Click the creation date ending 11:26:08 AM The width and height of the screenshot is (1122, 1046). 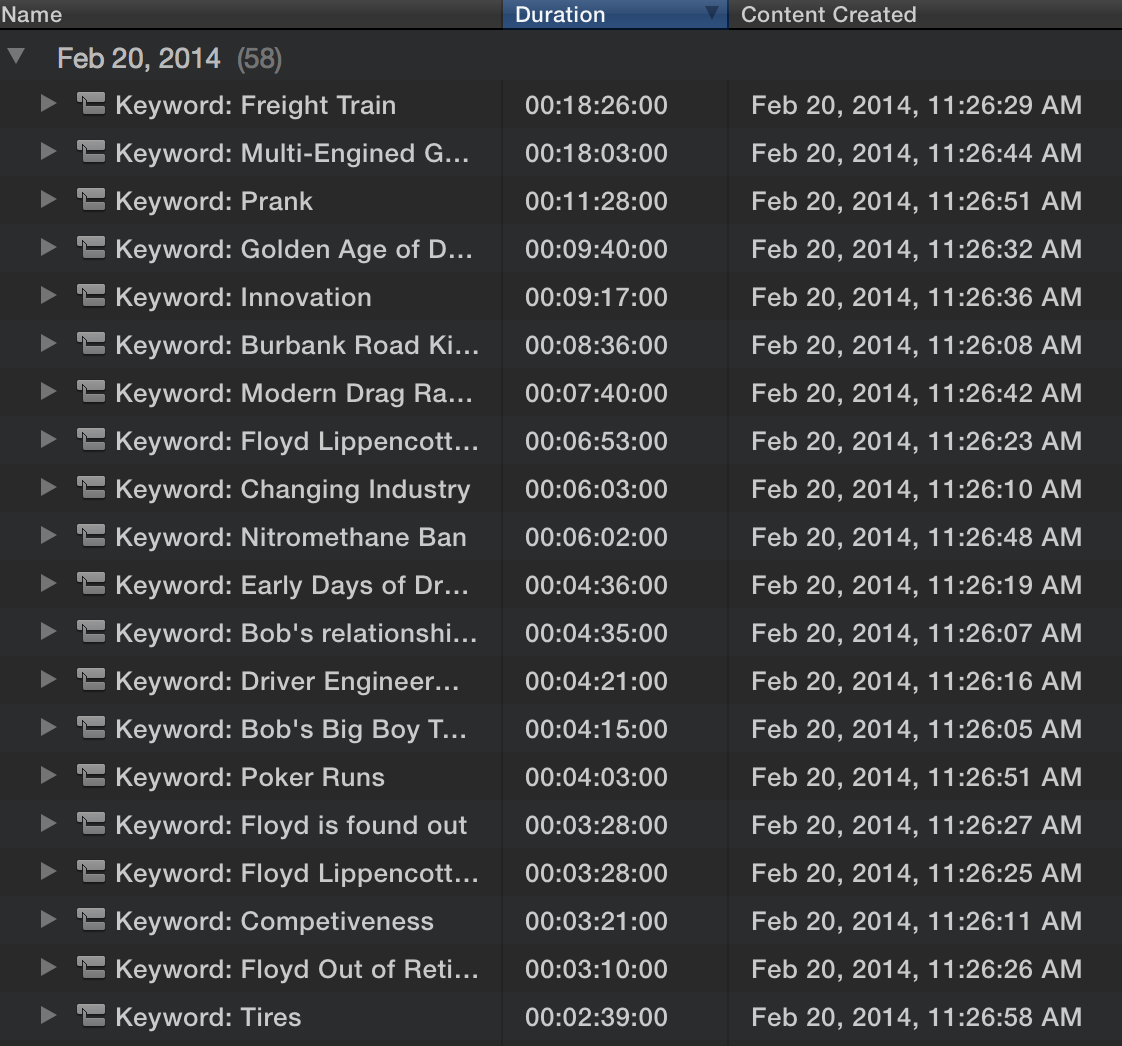click(x=917, y=345)
